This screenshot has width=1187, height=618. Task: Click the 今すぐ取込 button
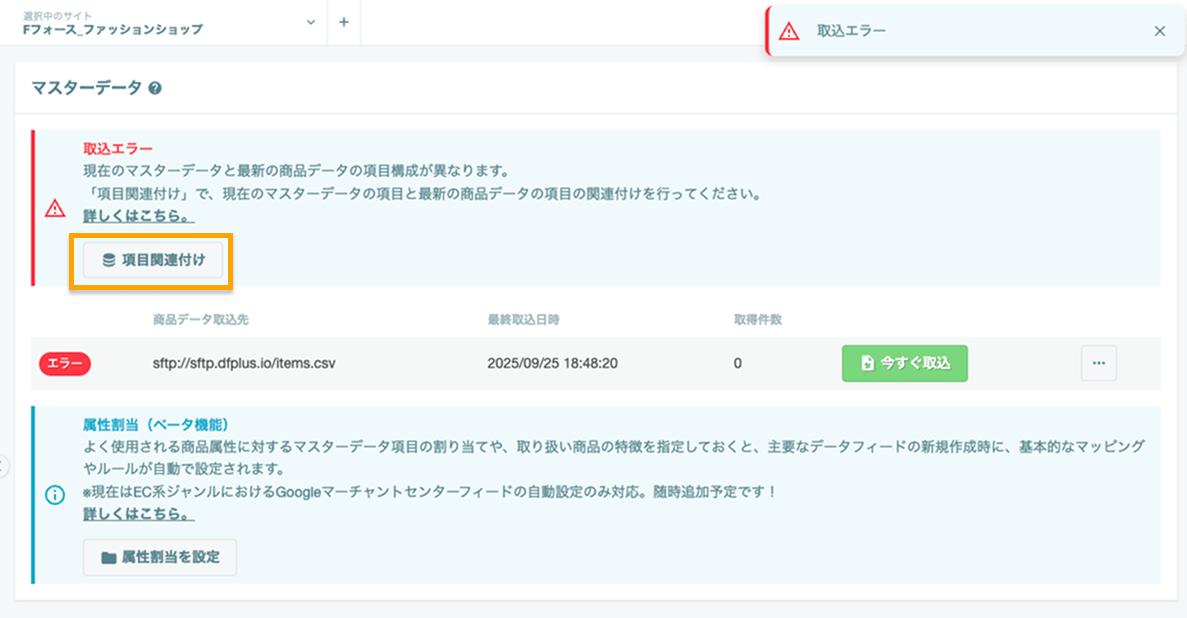click(x=905, y=364)
